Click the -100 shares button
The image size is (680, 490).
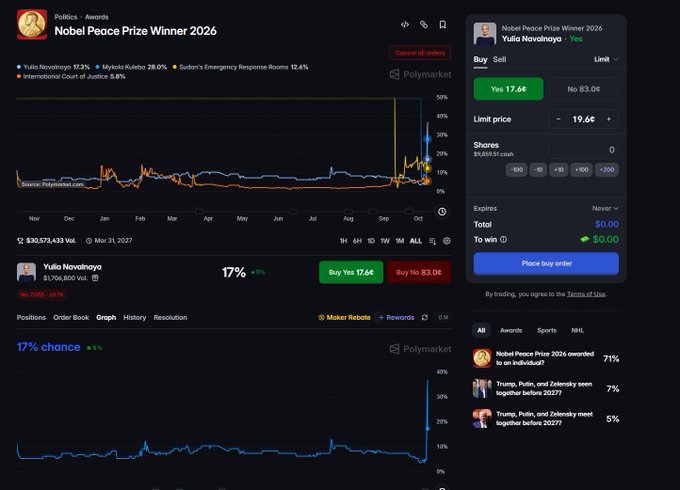(517, 170)
